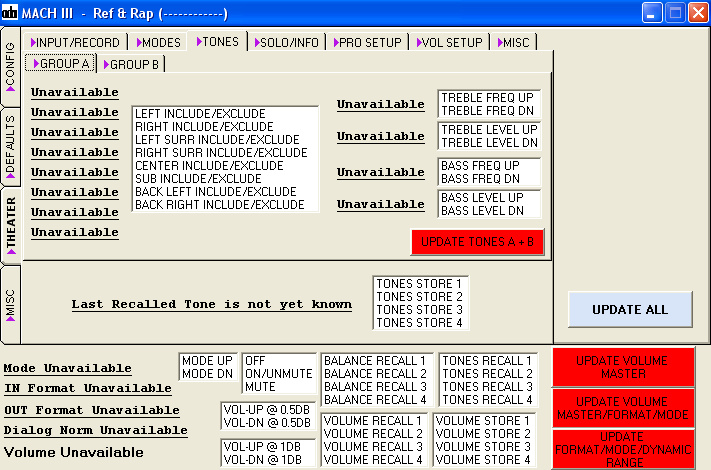Select BALANCE RECALL 1
The height and width of the screenshot is (470, 711).
coord(375,361)
